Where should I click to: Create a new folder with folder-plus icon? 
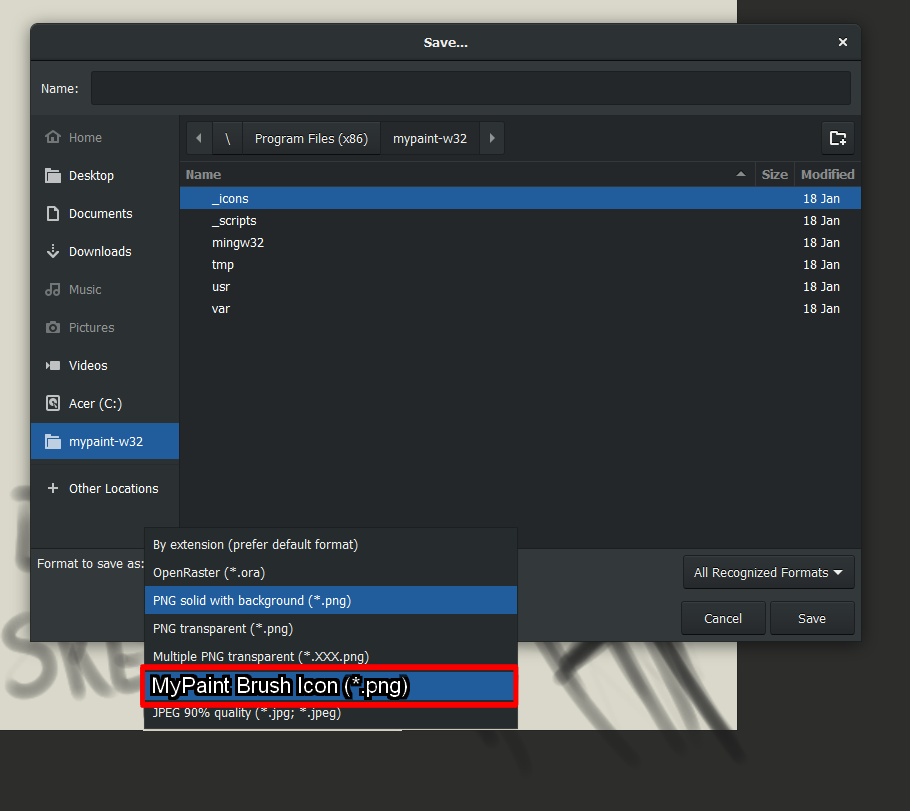pos(837,138)
